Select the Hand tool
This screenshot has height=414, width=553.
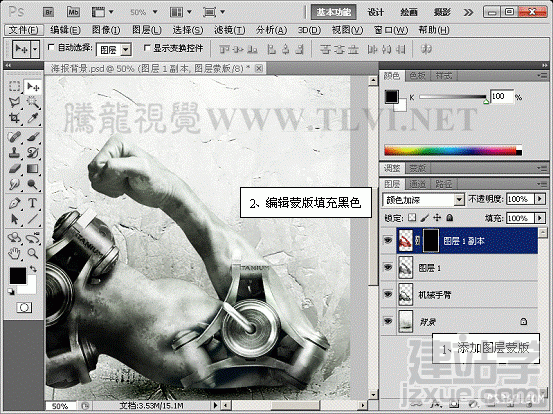click(14, 253)
